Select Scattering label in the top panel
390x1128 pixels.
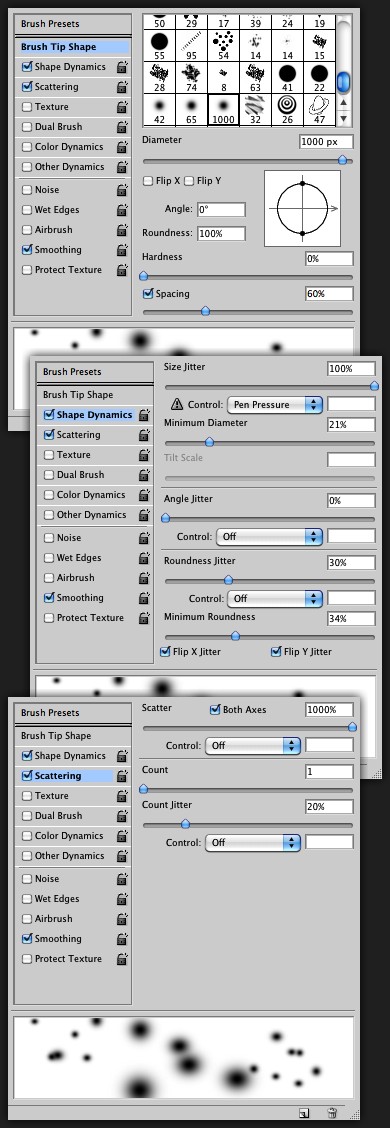coord(57,87)
